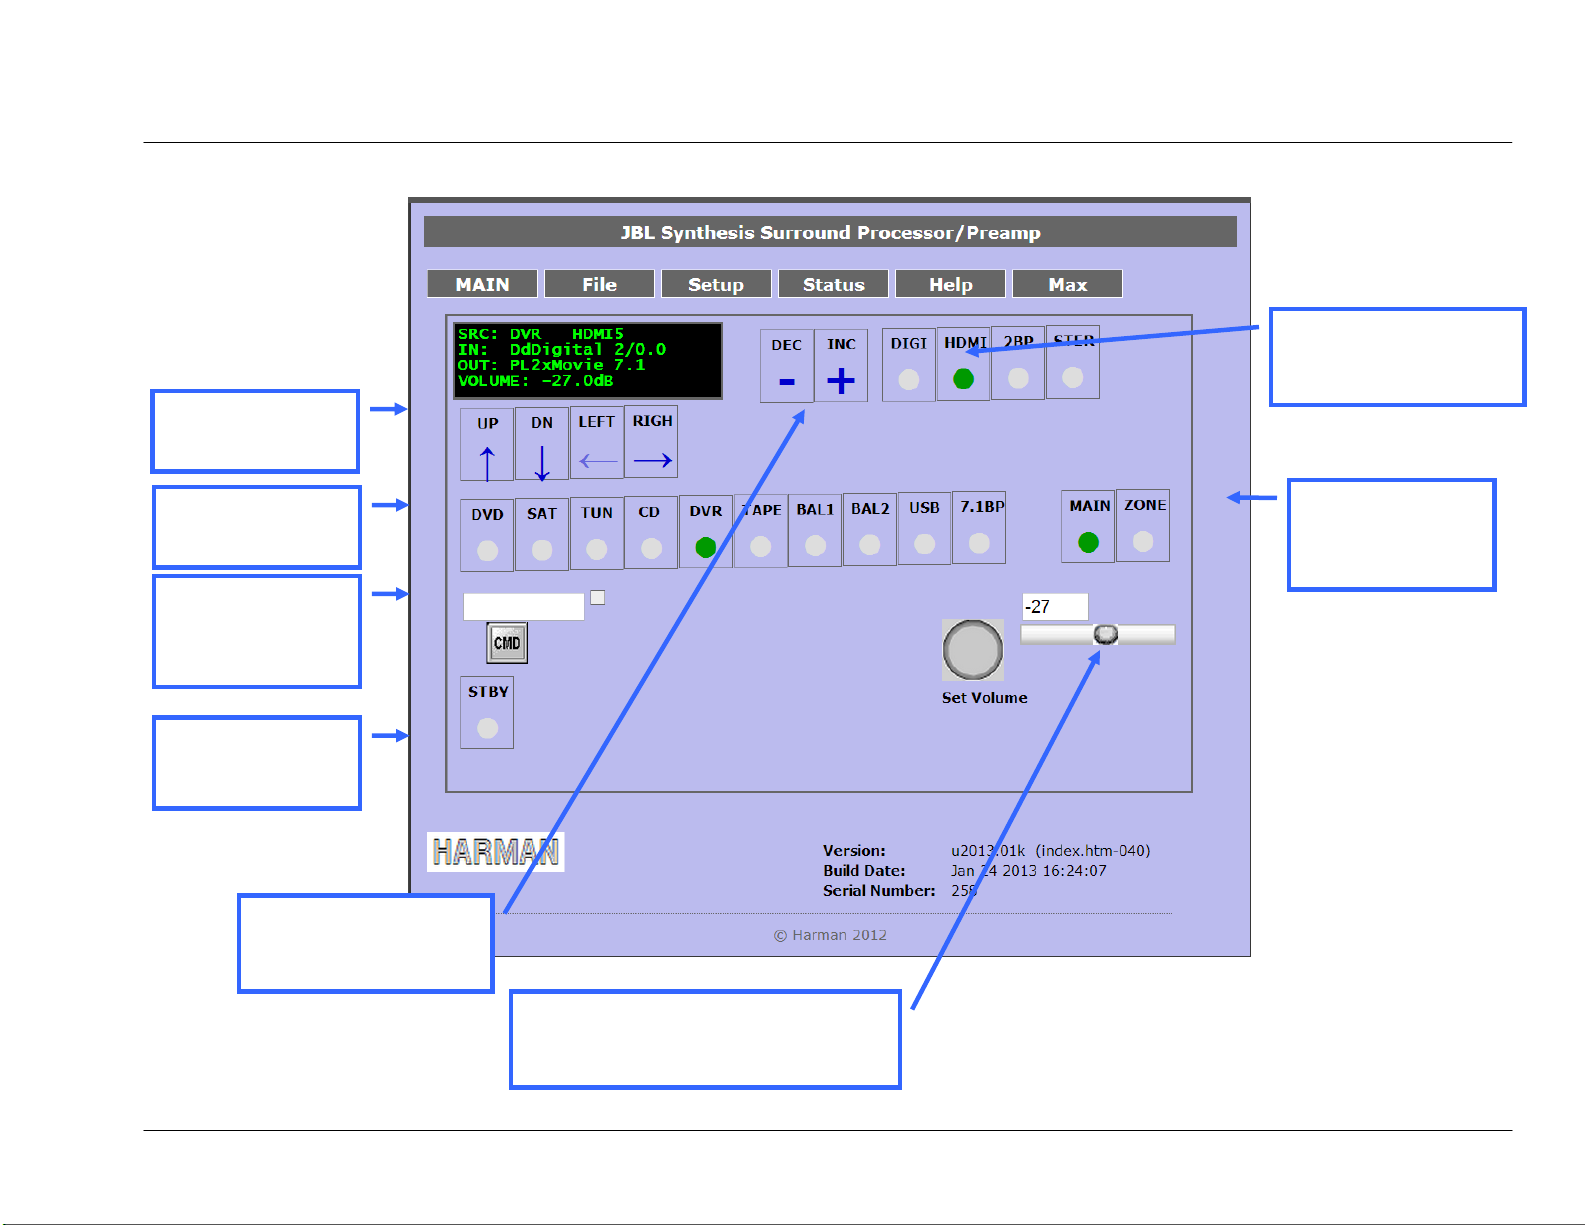
Task: Select the BAL1 source
Action: 815,530
